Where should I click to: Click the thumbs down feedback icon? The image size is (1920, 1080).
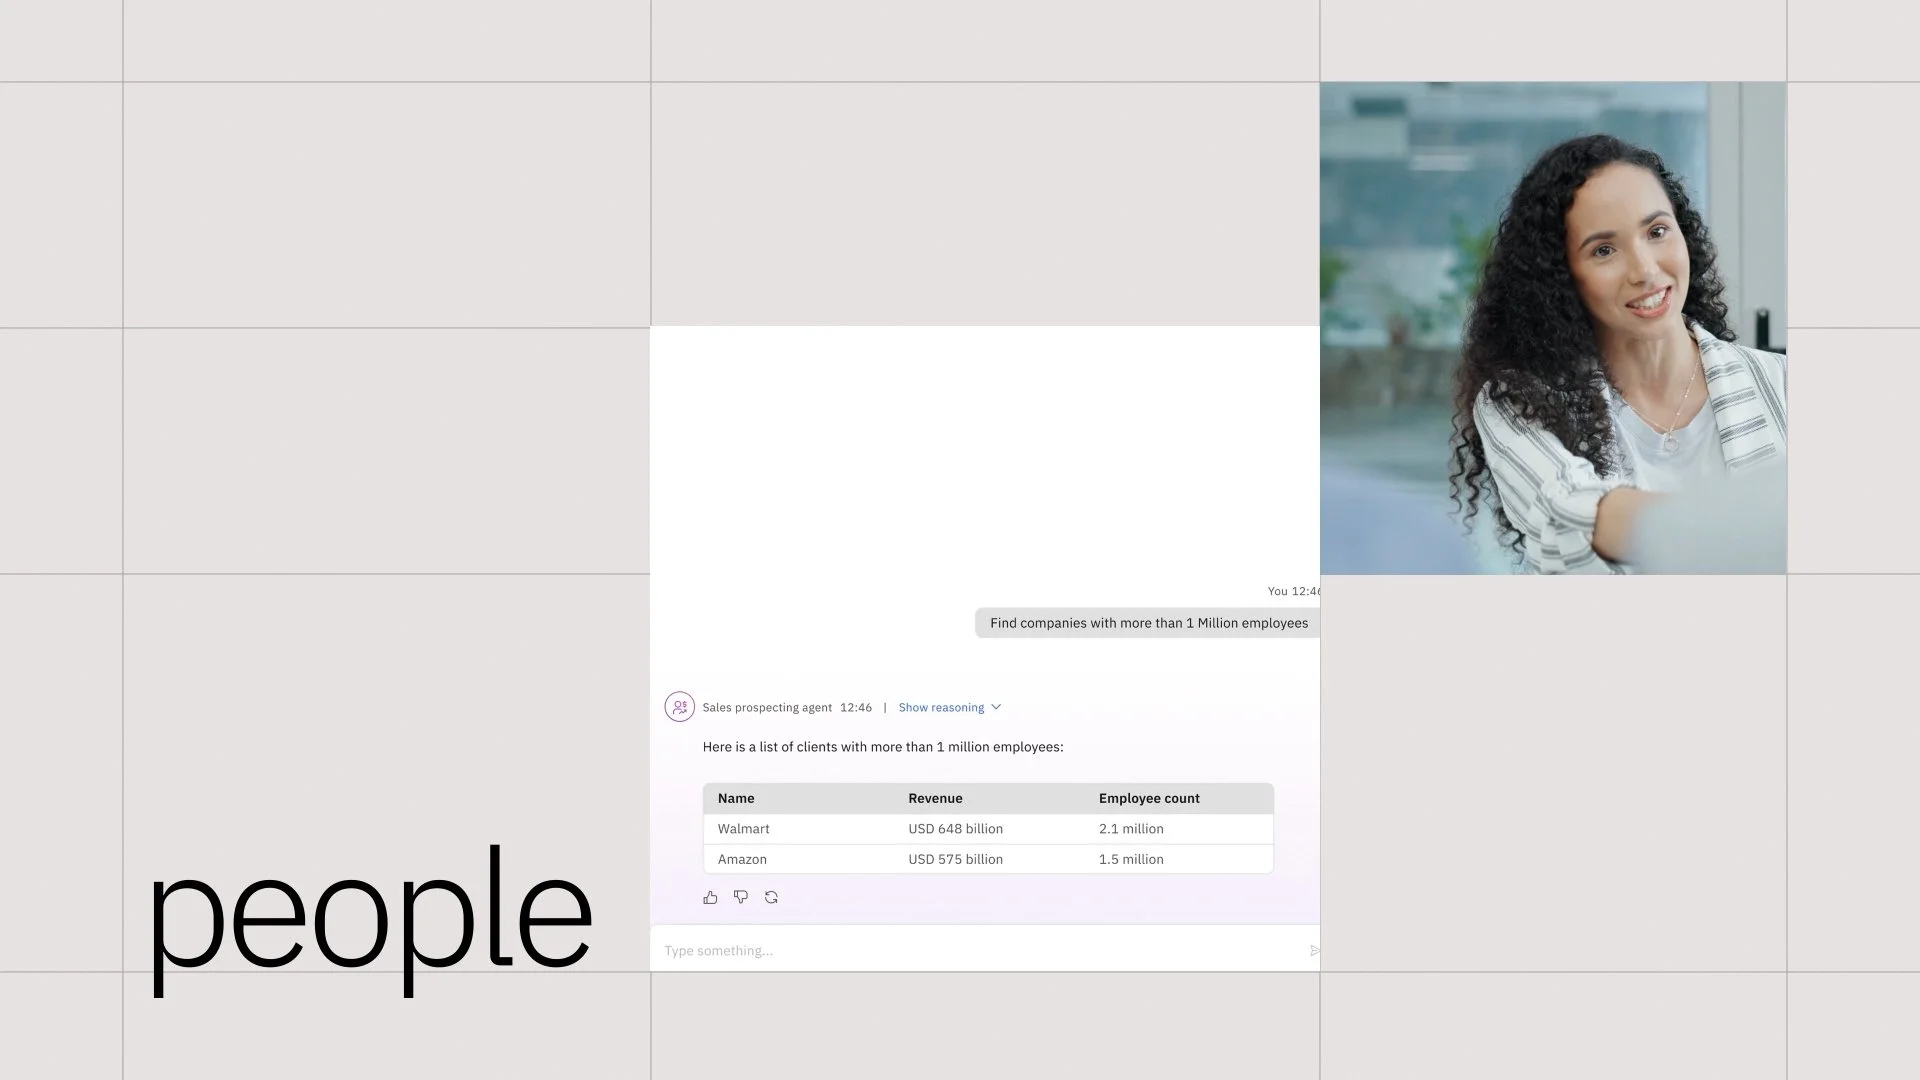(x=741, y=898)
